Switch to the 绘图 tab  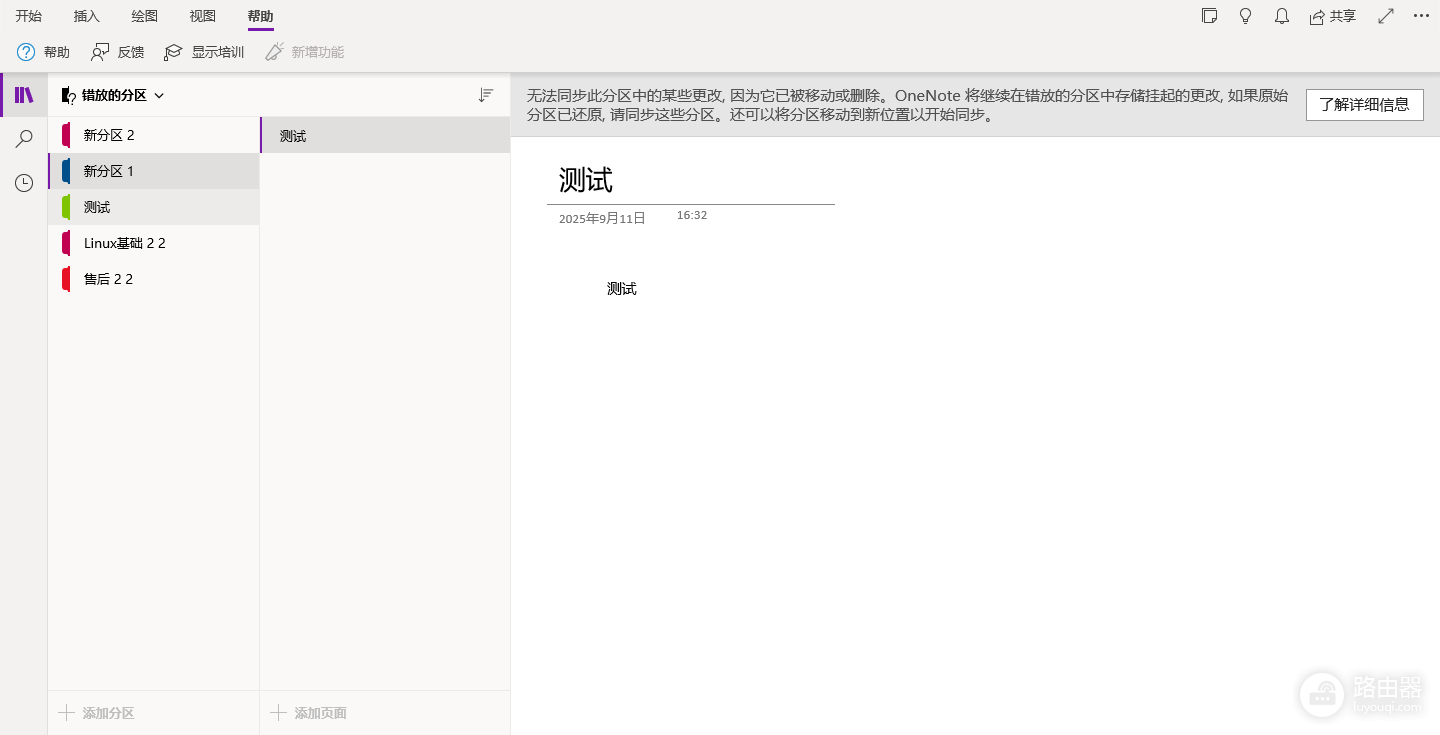pyautogui.click(x=145, y=16)
